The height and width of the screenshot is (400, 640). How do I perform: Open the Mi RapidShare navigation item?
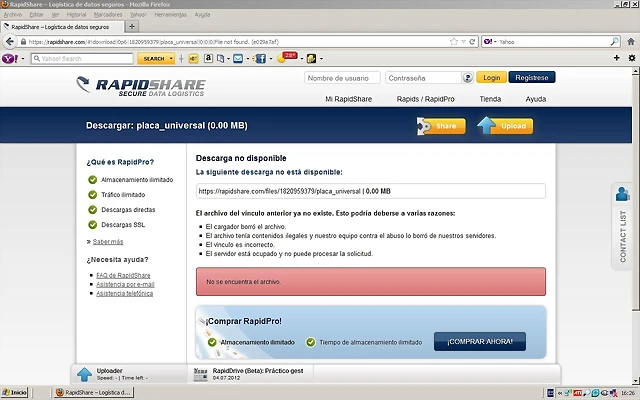pyautogui.click(x=349, y=99)
